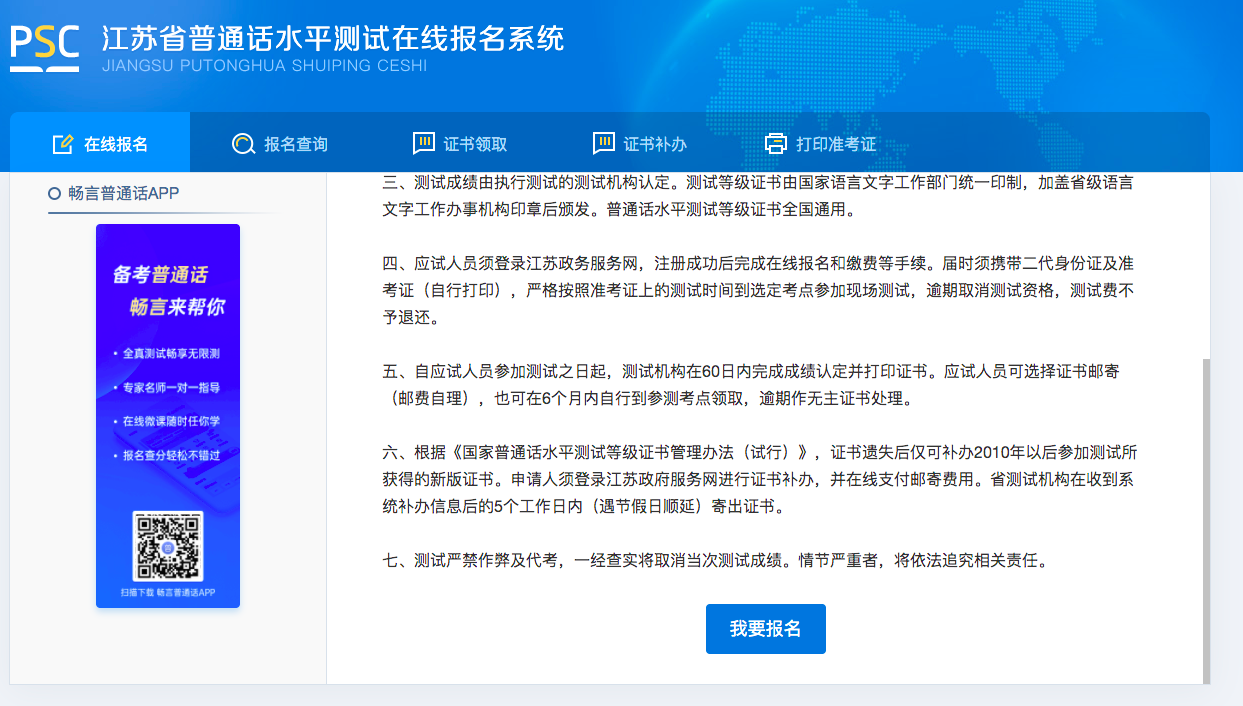Switch to the 报名查询 tab
The image size is (1243, 706).
(296, 144)
